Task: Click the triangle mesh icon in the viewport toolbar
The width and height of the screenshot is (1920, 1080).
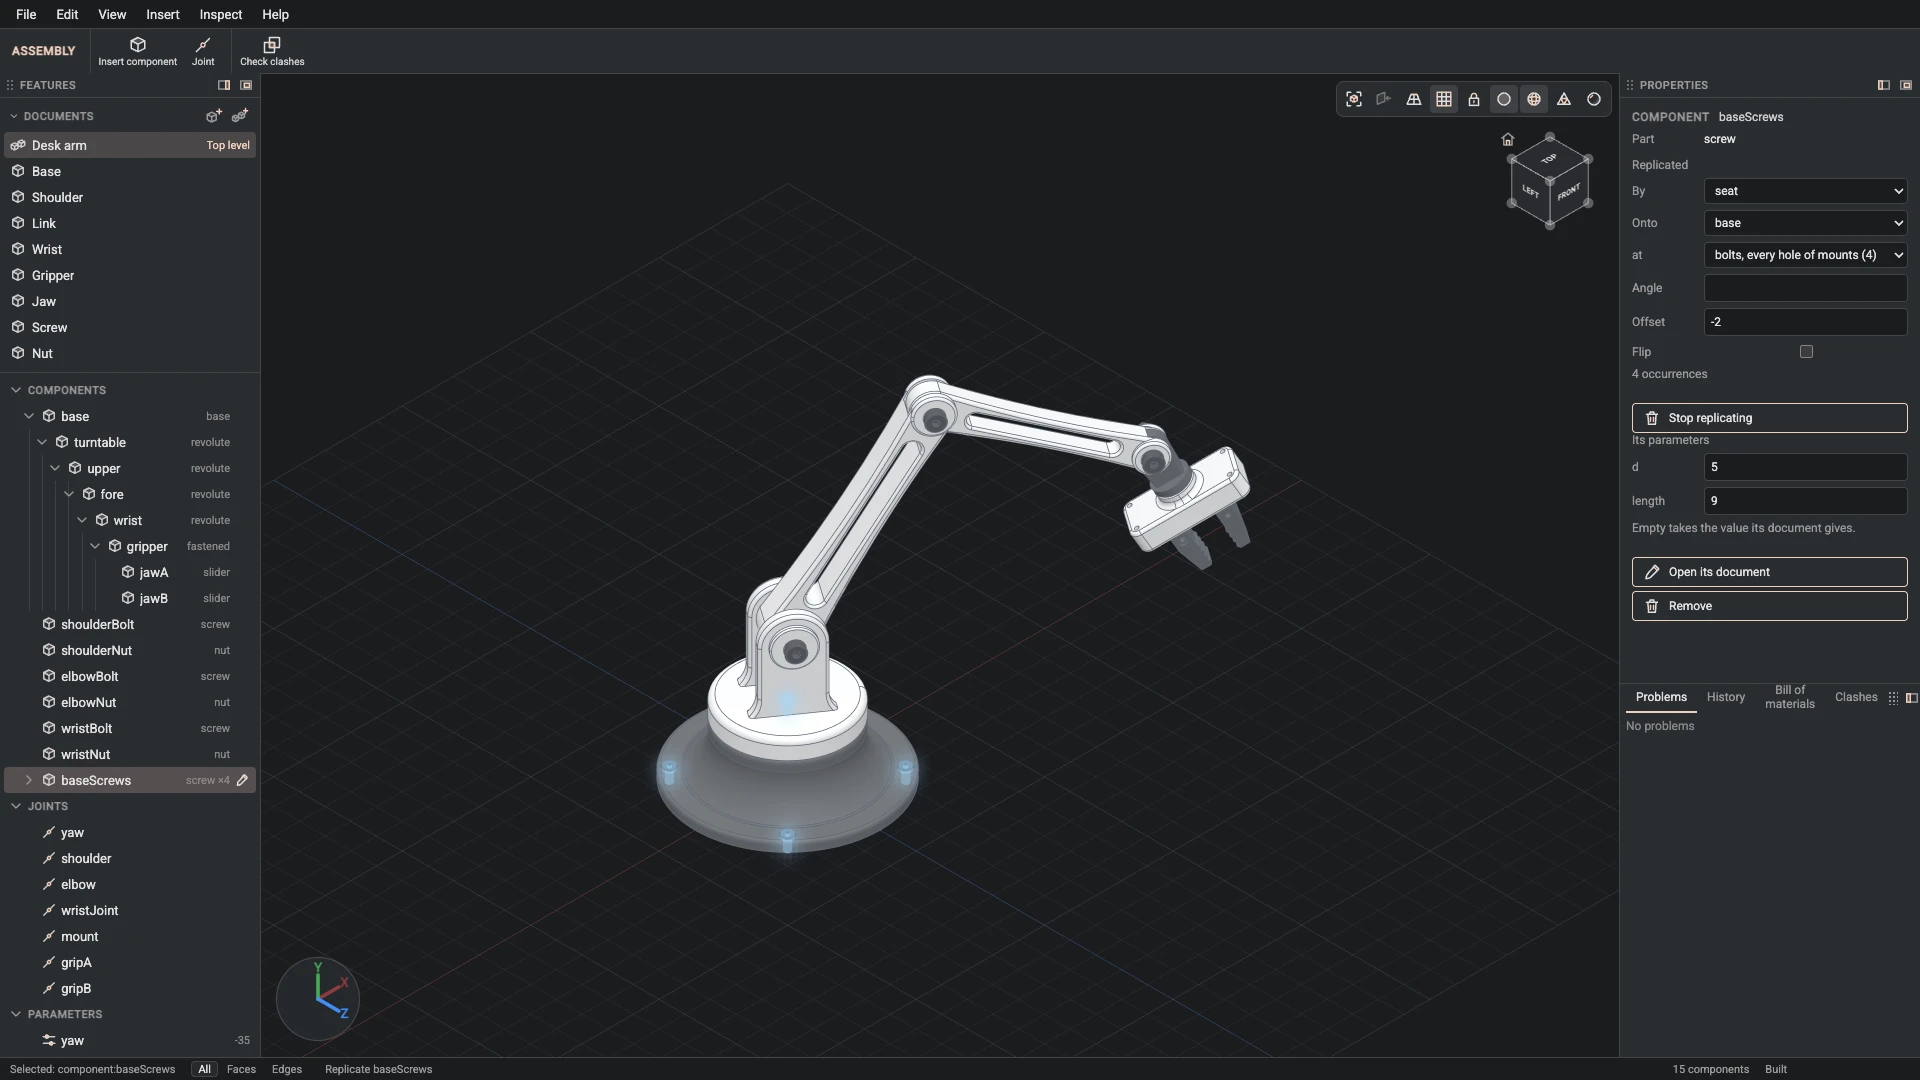Action: click(1564, 99)
